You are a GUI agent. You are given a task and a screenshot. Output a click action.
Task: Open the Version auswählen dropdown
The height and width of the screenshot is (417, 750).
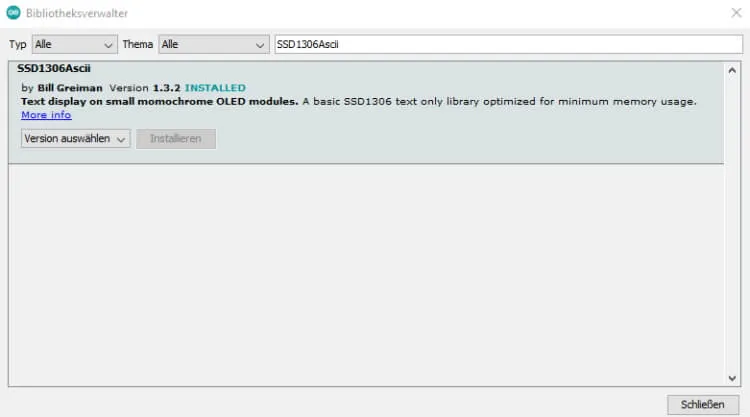pyautogui.click(x=76, y=139)
